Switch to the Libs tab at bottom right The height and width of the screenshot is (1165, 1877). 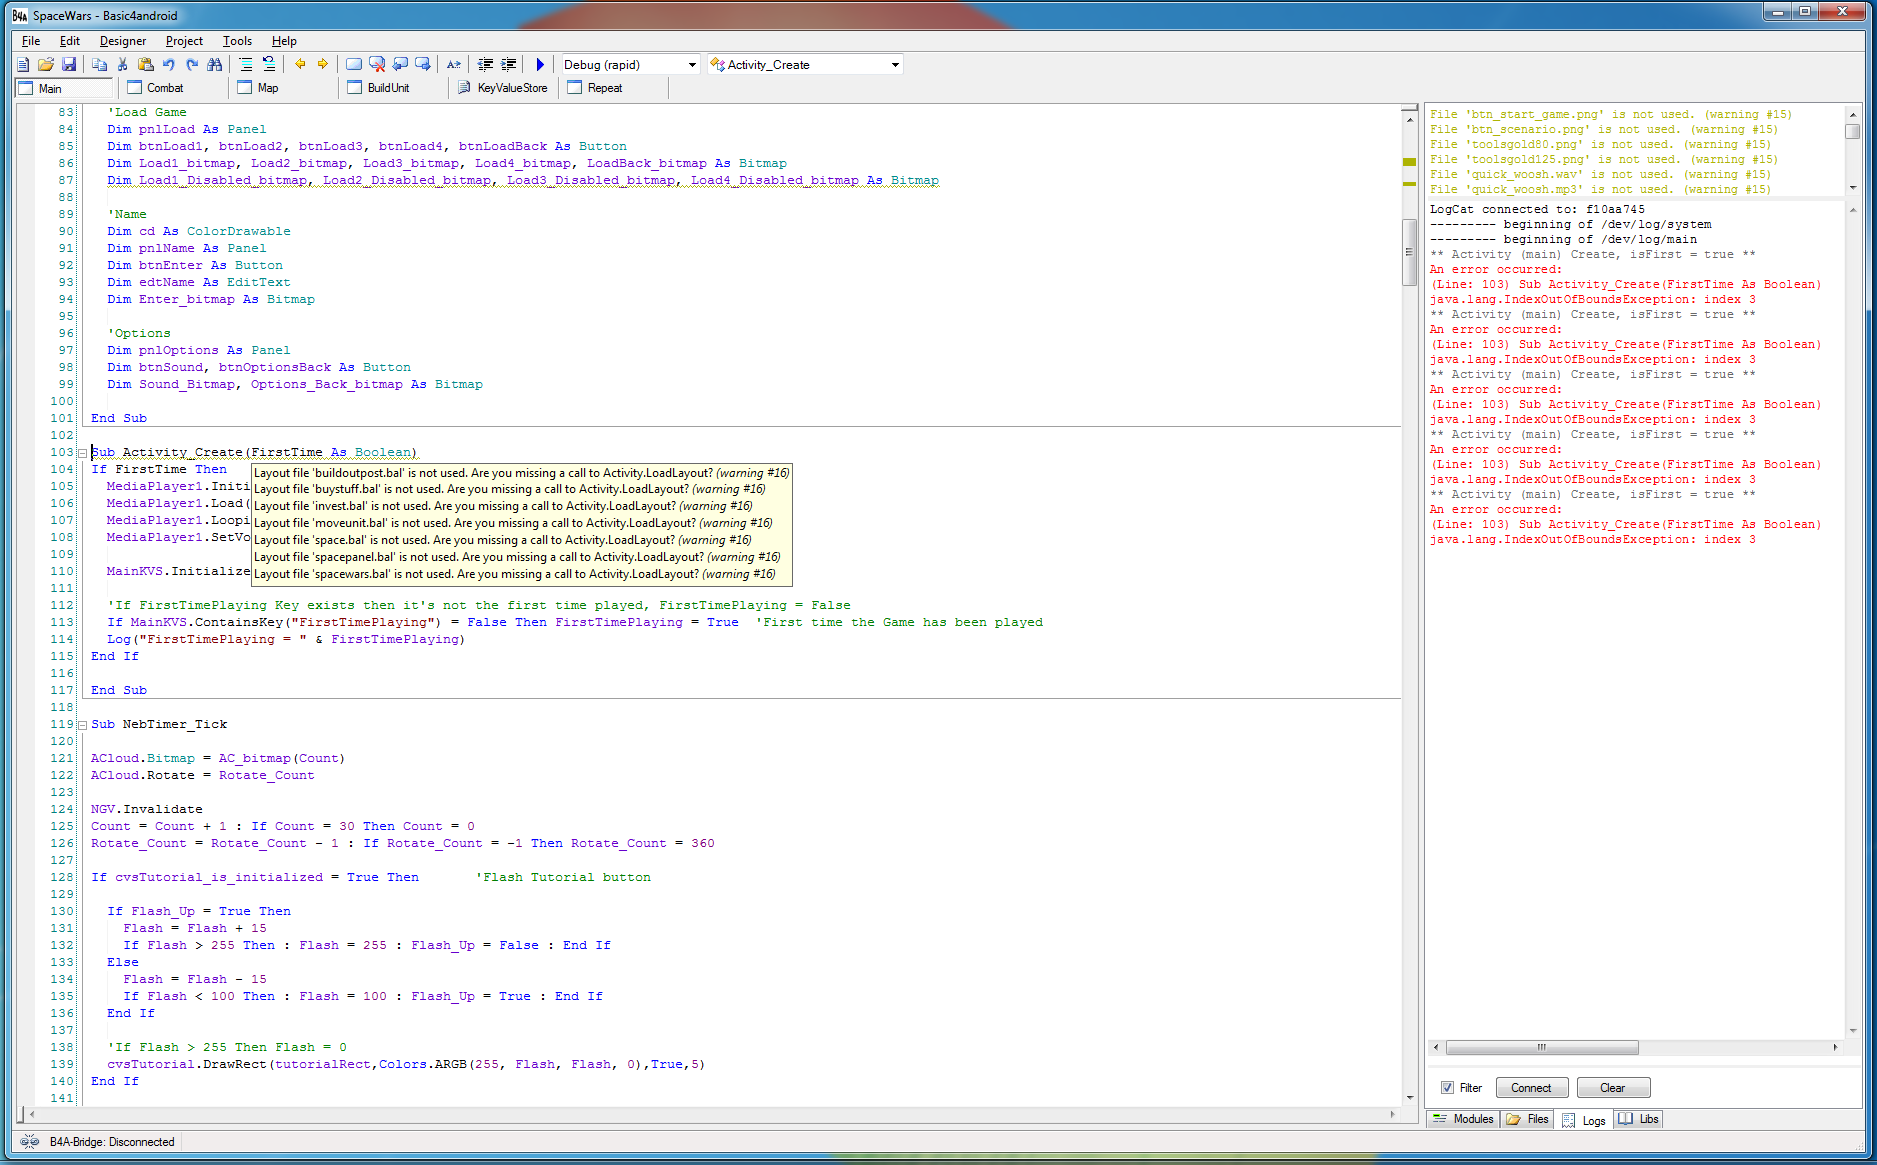1638,1119
